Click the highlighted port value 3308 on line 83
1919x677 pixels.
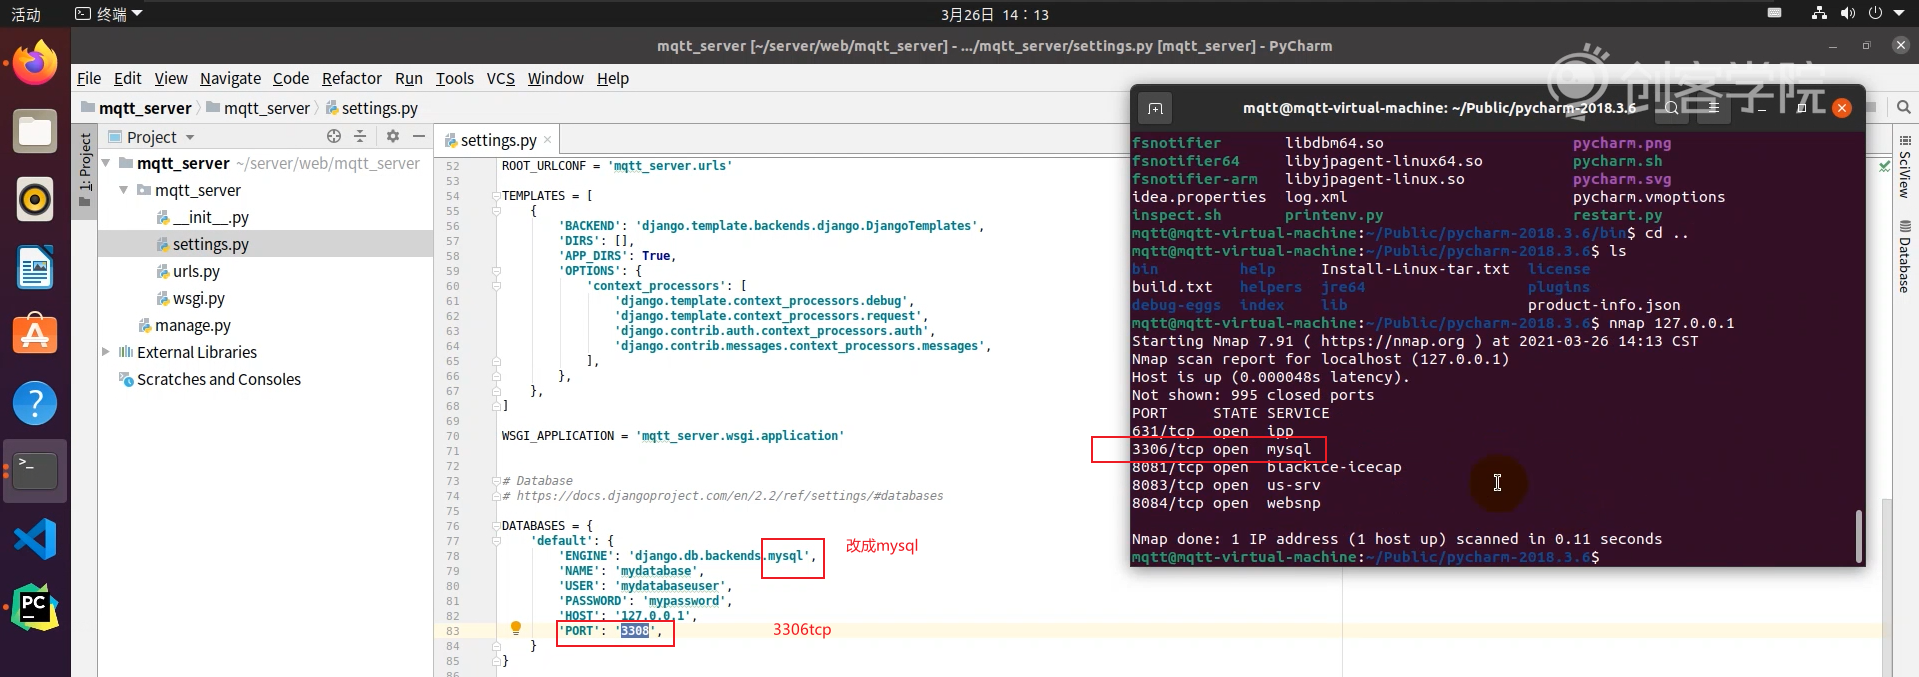click(635, 631)
